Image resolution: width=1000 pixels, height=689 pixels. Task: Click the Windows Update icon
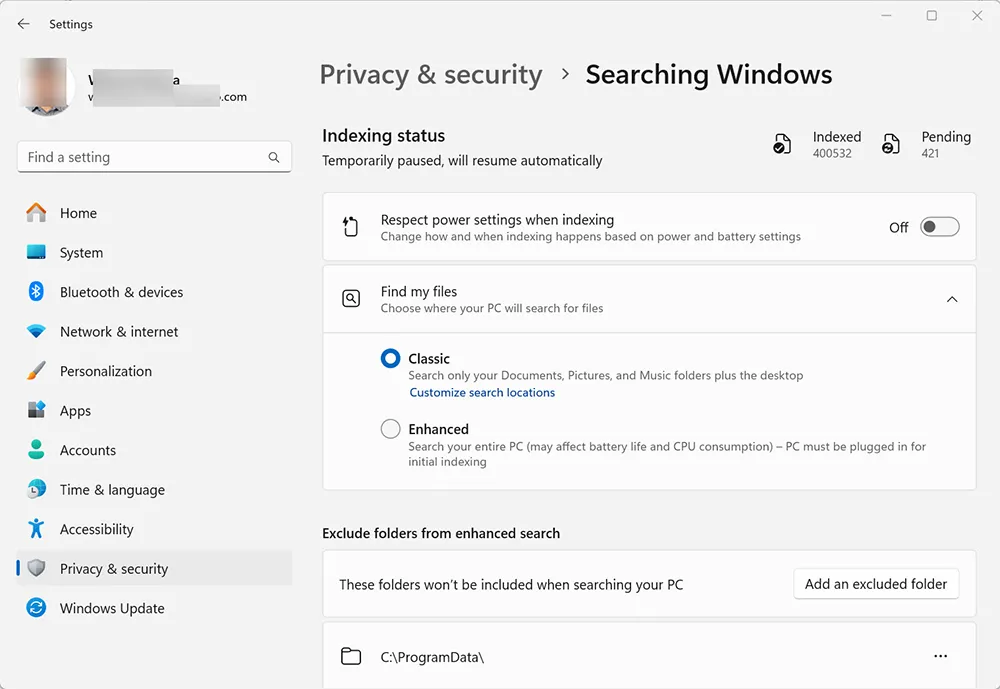(38, 608)
